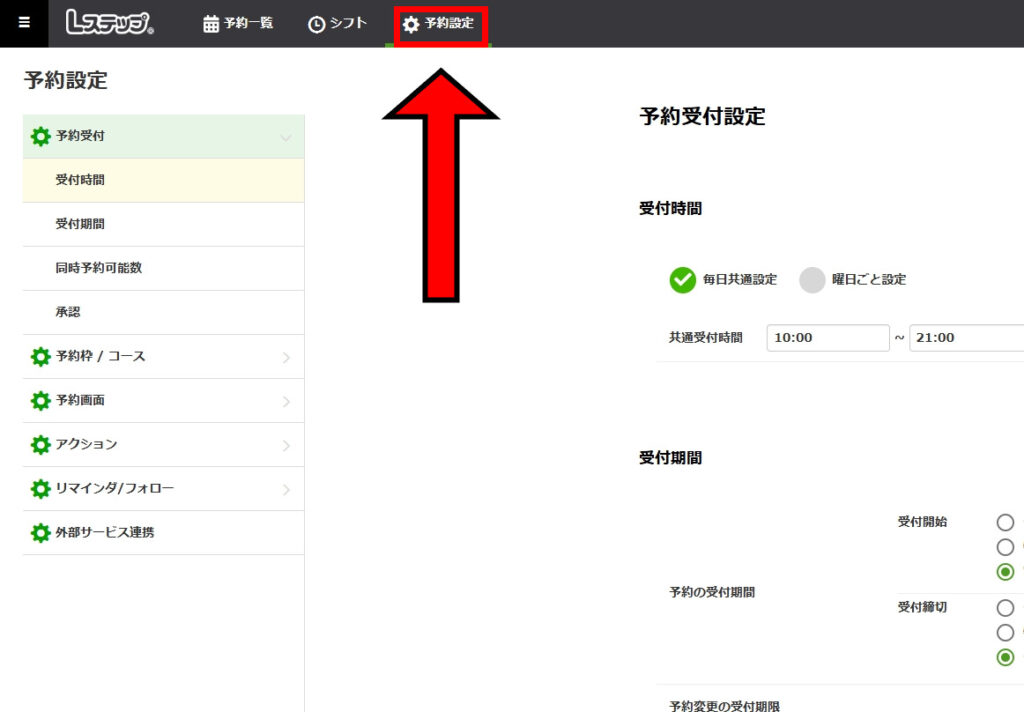Select the 毎日共通設定 option
The height and width of the screenshot is (712, 1024).
[x=683, y=280]
